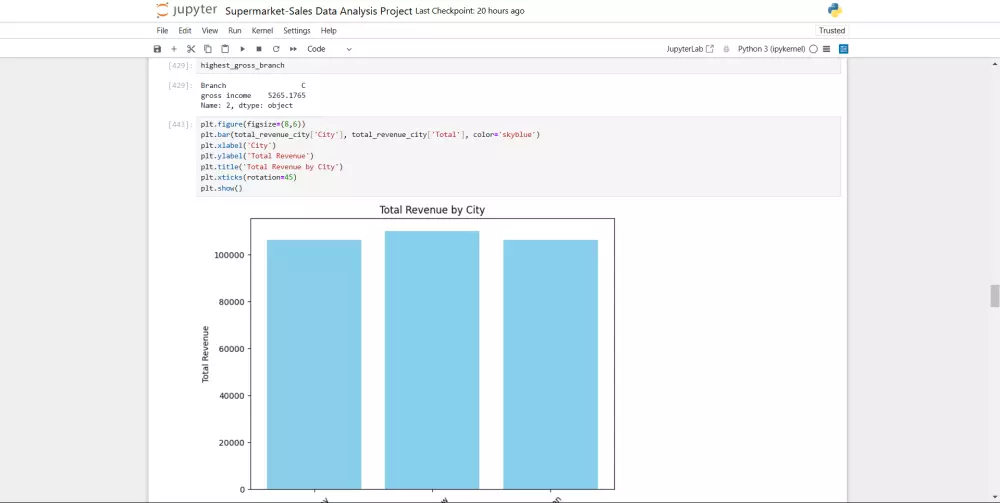The width and height of the screenshot is (1000, 503).
Task: Click the Trusted notebook button
Action: [x=832, y=31]
